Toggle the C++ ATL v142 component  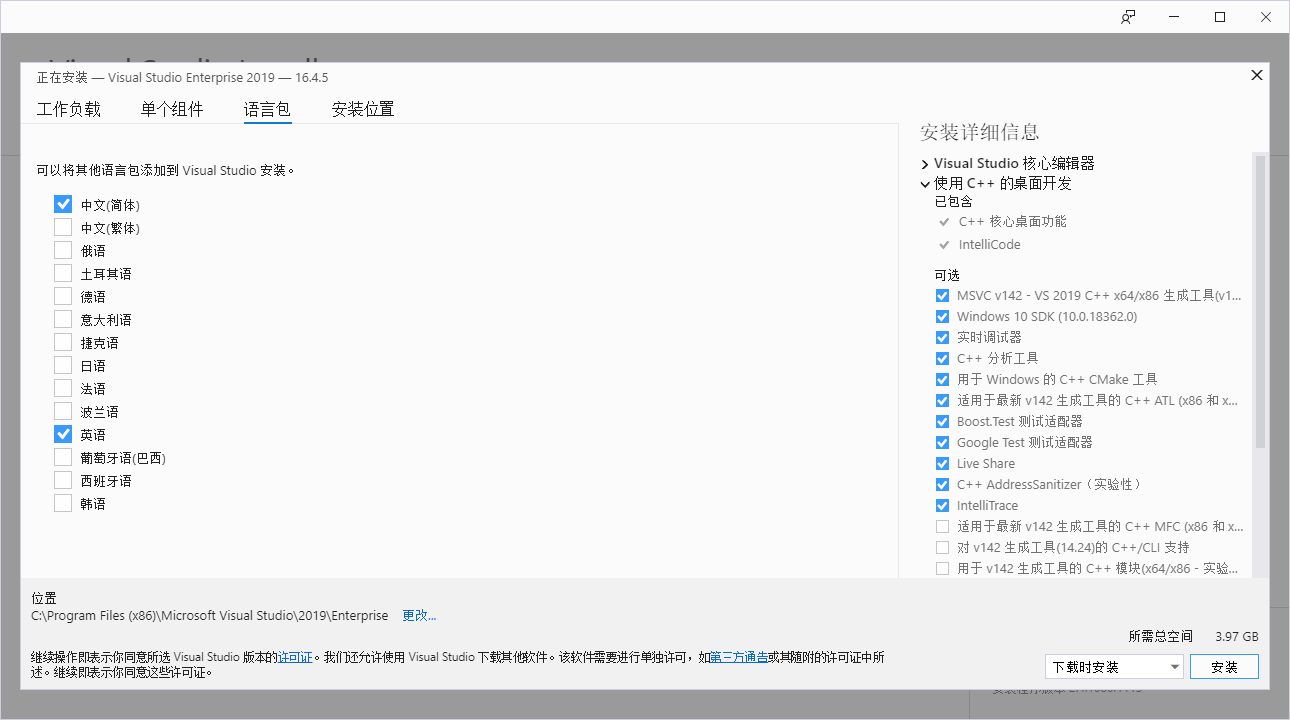942,401
